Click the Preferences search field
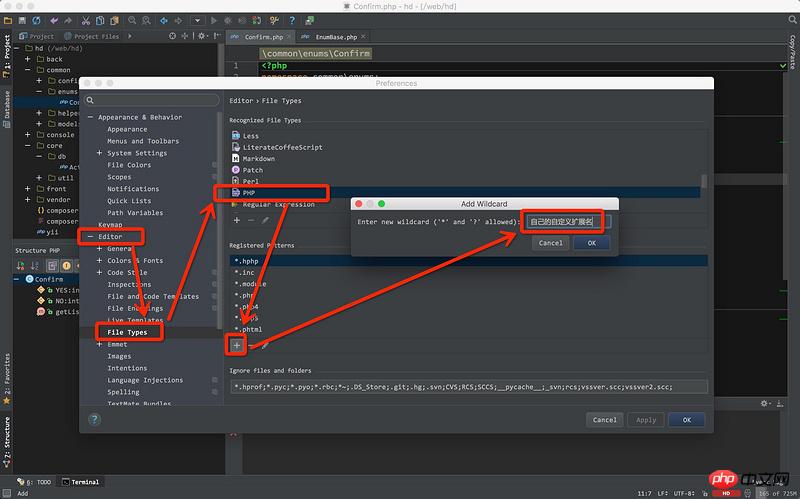The image size is (800, 499). (152, 100)
